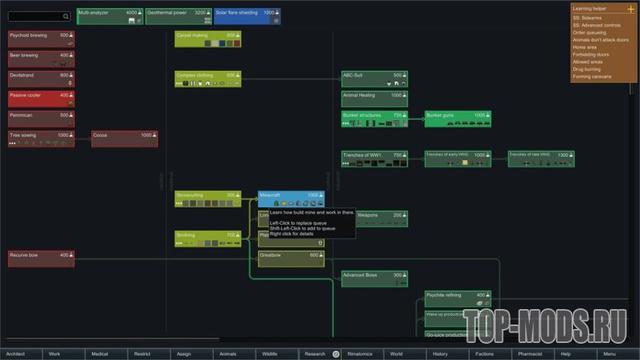Screen dimensions: 640x360
Task: Click the first unlock icon in Minecraft node
Action: click(x=276, y=203)
